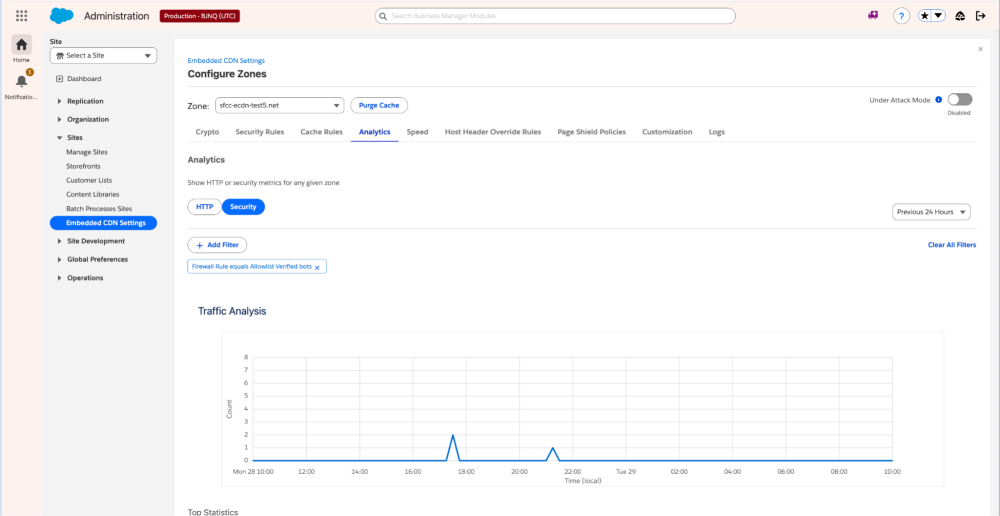Click the Configure Zones title
The width and height of the screenshot is (1000, 516).
pos(227,74)
